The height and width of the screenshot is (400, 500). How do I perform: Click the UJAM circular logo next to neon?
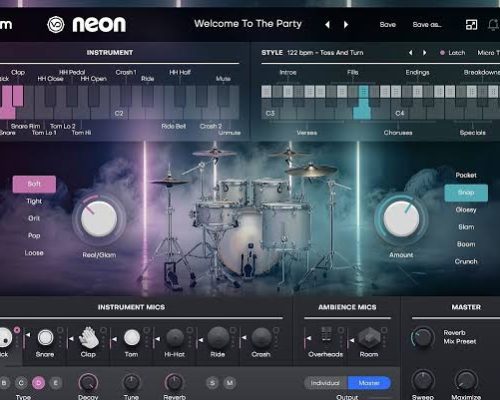pos(56,24)
